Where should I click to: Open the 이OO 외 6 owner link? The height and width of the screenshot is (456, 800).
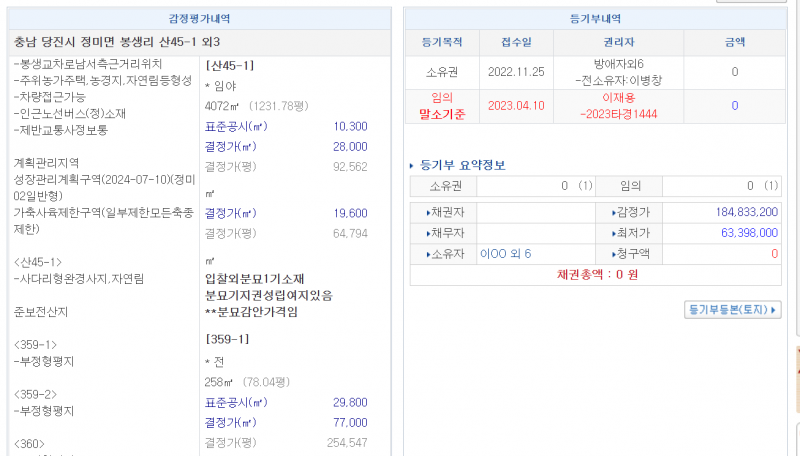pos(506,254)
